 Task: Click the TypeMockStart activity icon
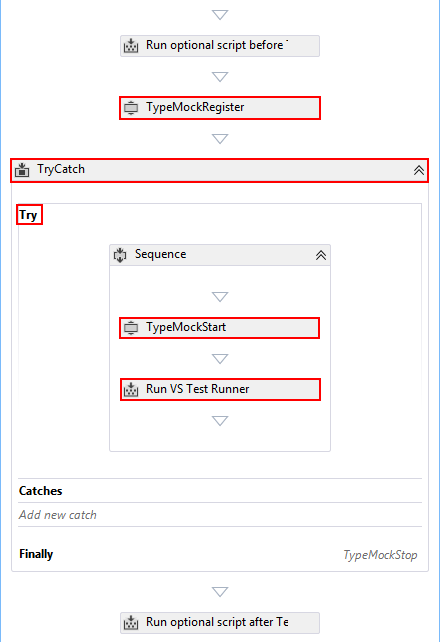tap(131, 328)
